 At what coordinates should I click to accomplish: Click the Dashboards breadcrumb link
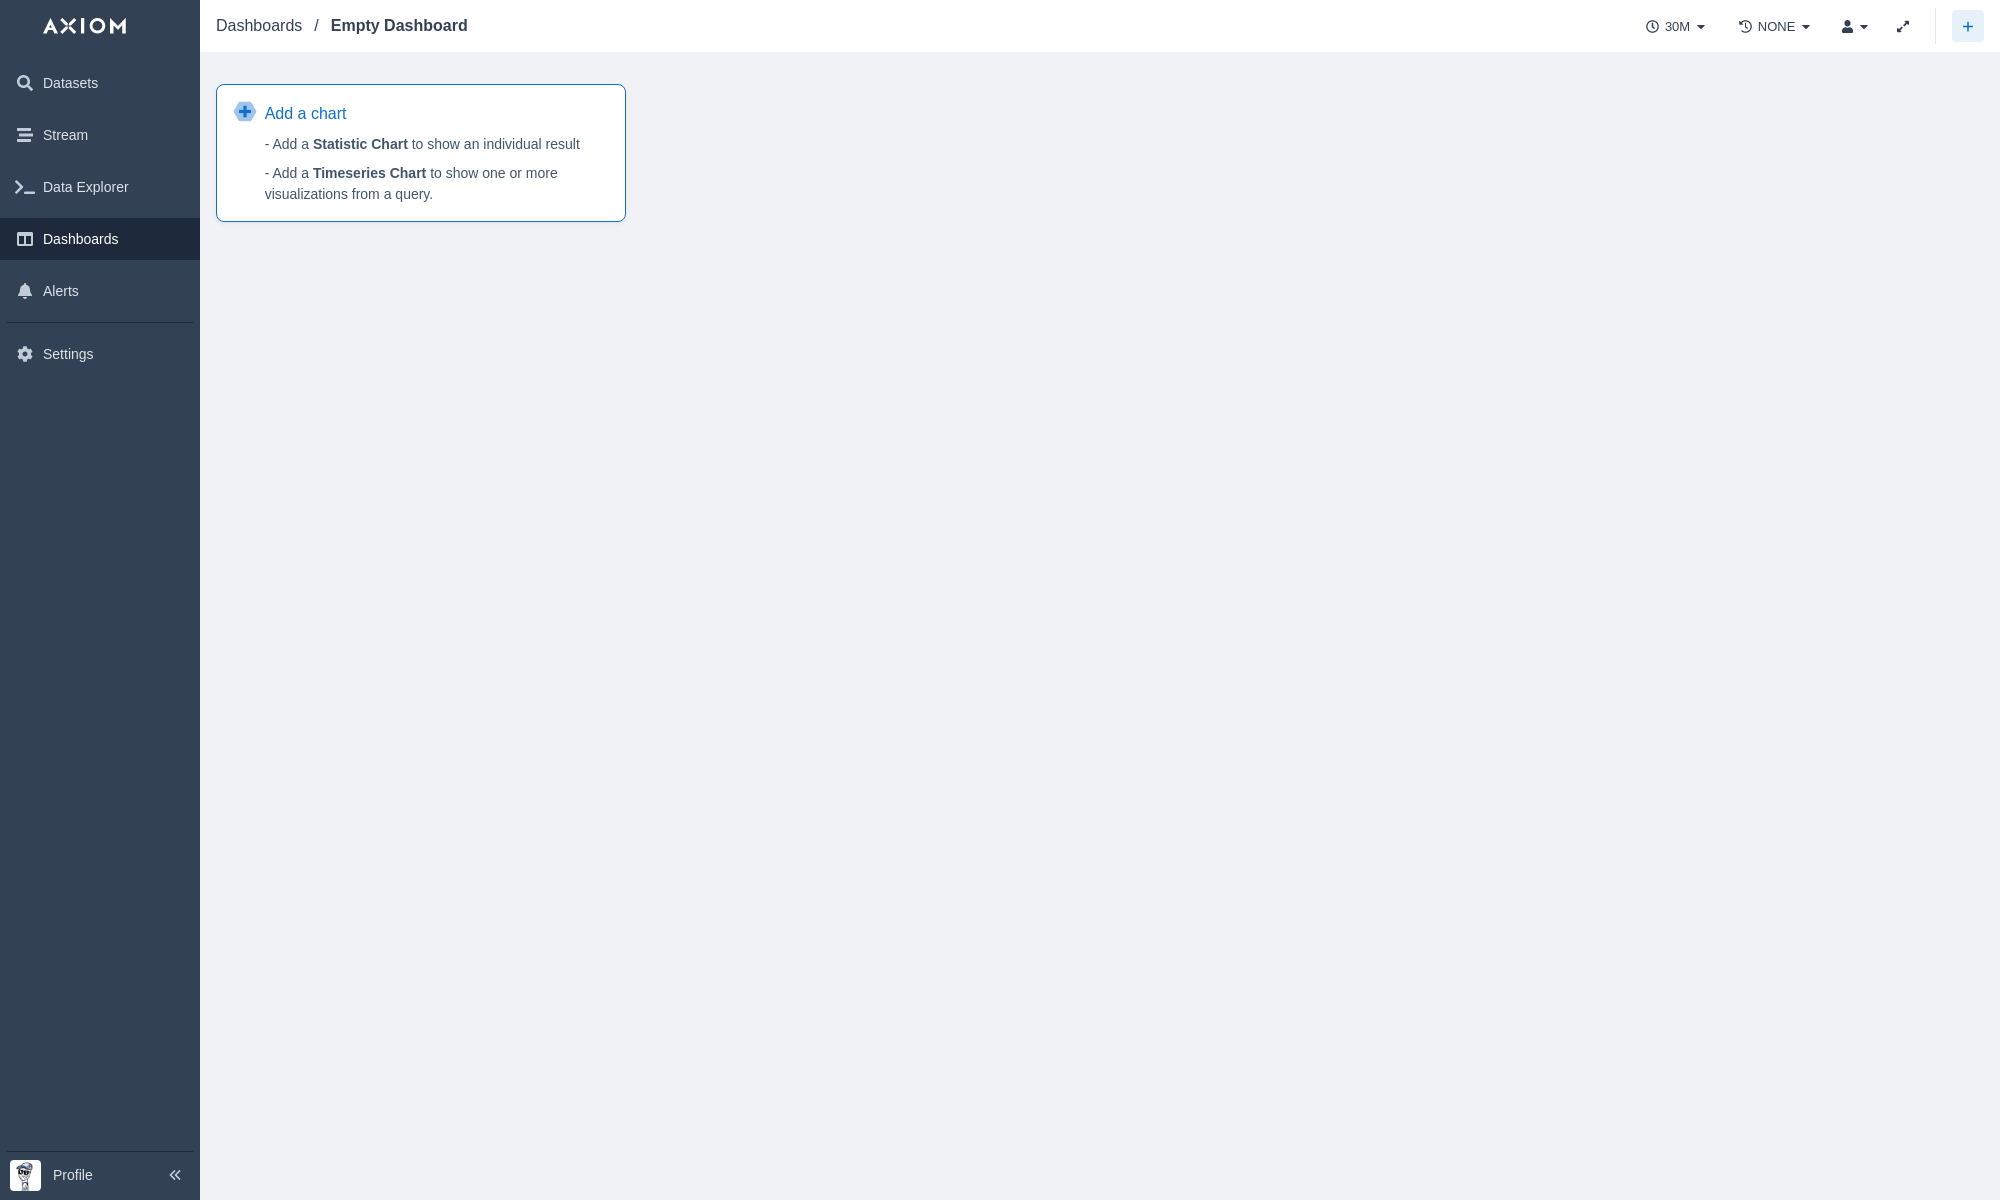click(259, 26)
